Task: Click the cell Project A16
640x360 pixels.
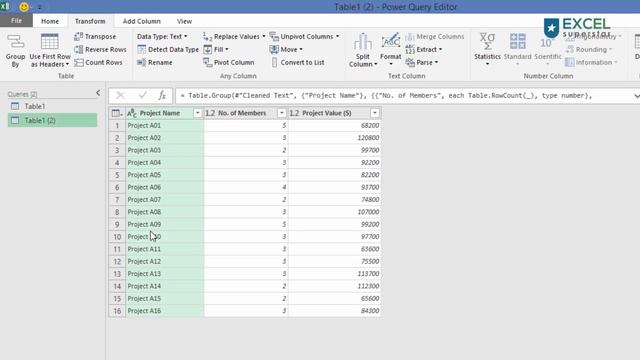Action: 165,311
